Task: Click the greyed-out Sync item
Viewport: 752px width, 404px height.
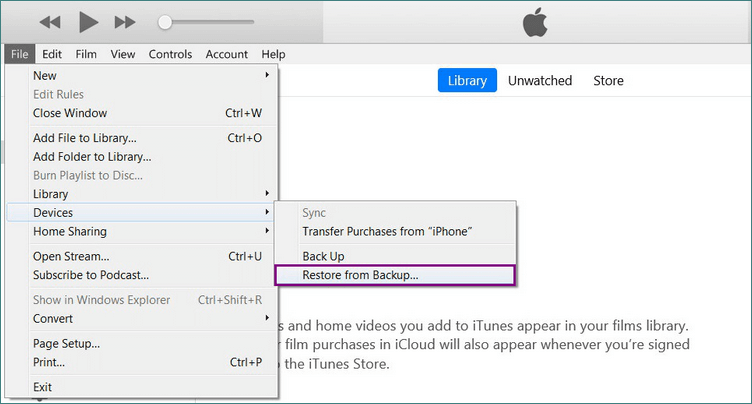Action: (395, 213)
